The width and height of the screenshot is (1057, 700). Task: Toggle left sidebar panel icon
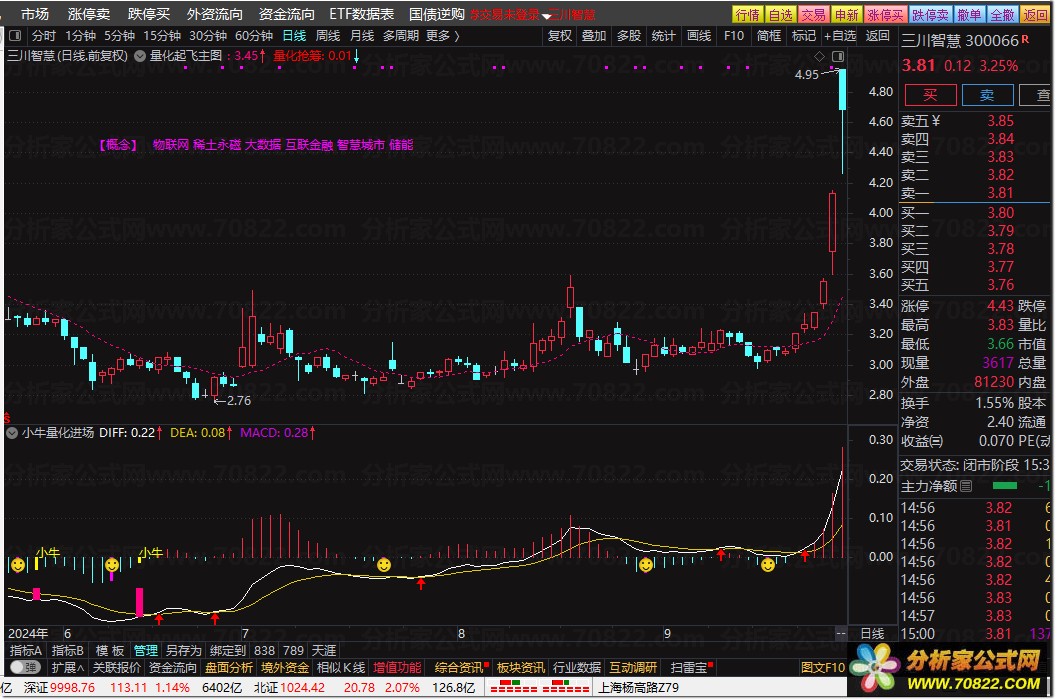pyautogui.click(x=16, y=36)
